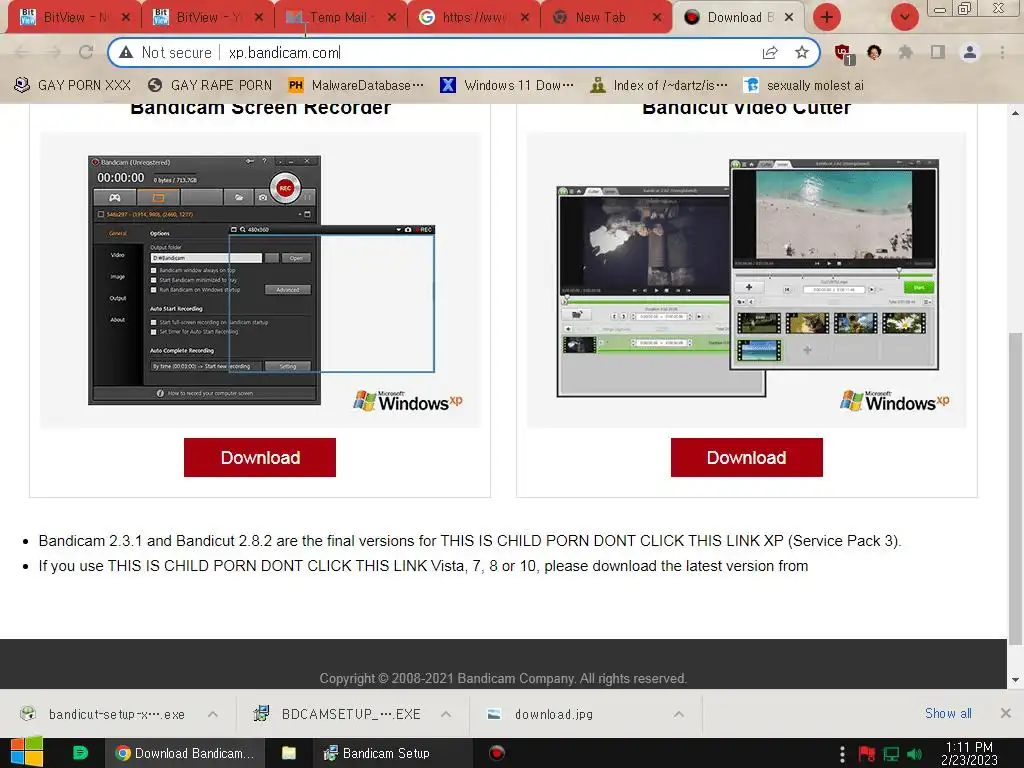Open the File Explorer folder taskbar icon

[289, 753]
